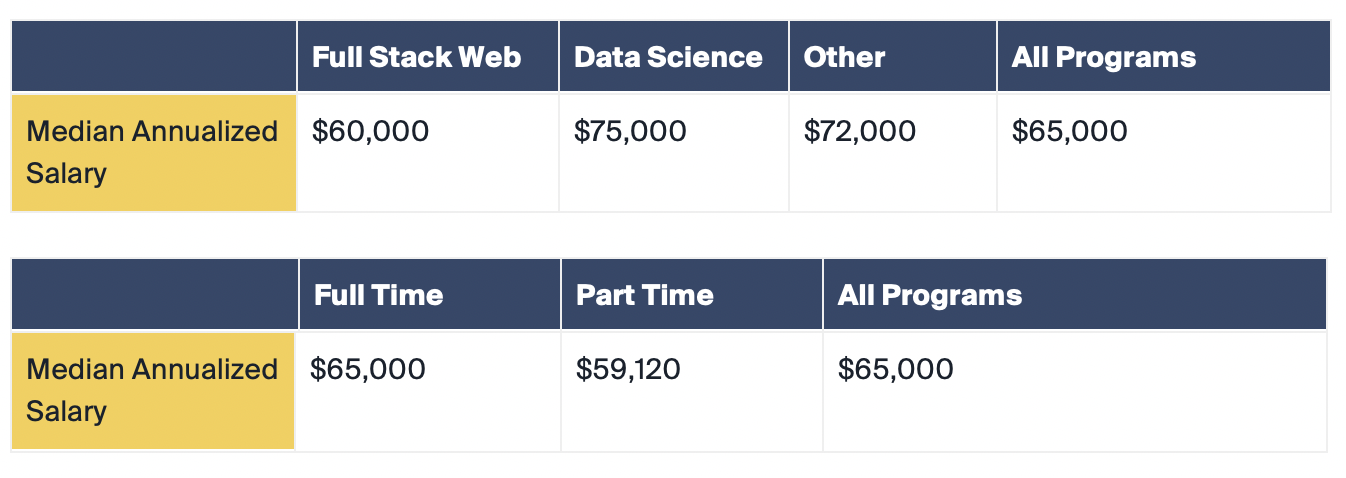Select $65,000 under All Programs next to $72,000
Viewport: 1346px width, 478px height.
(1164, 153)
